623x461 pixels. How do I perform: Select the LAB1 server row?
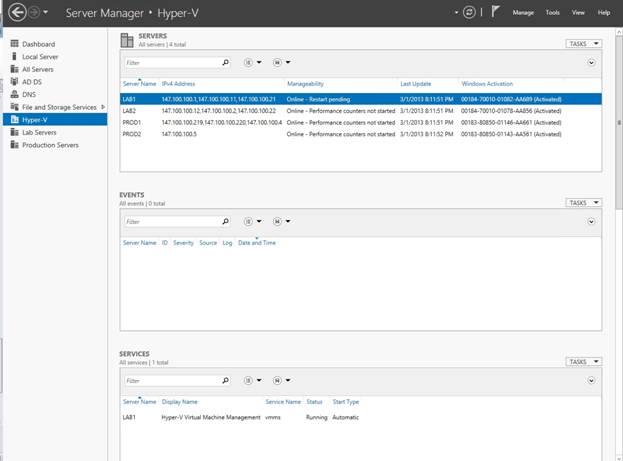361,99
